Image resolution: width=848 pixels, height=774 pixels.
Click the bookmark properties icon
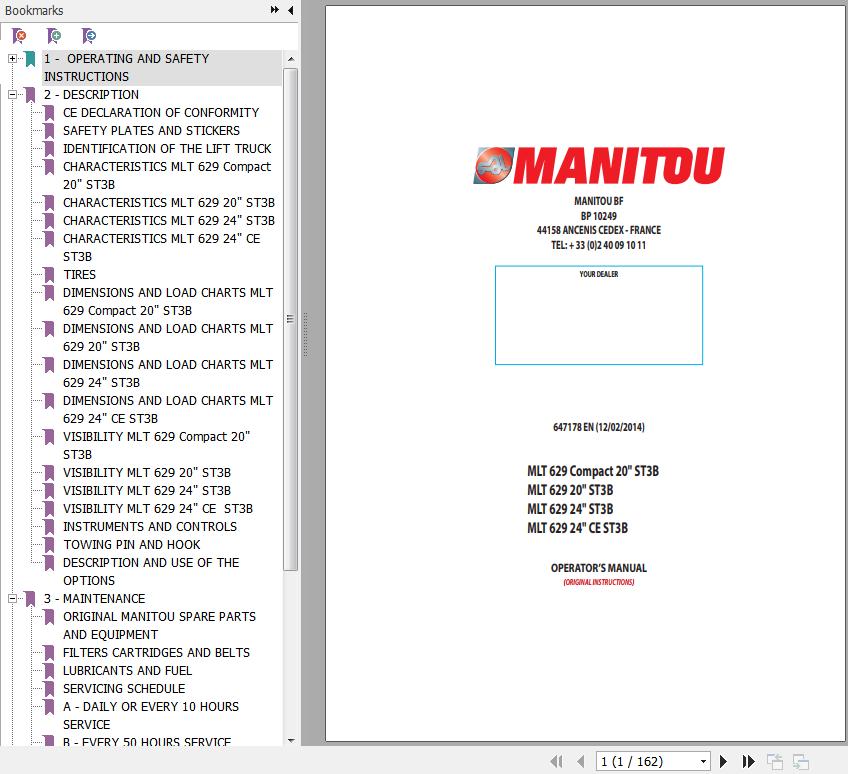coord(89,36)
